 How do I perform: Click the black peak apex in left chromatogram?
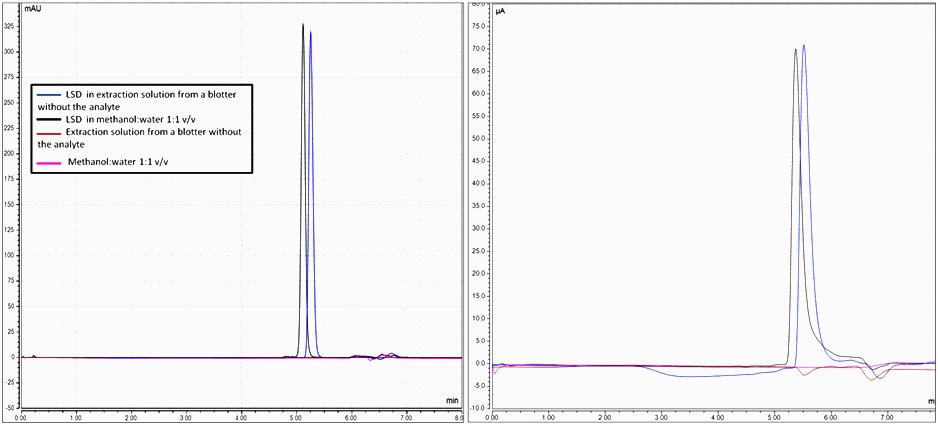[x=303, y=25]
